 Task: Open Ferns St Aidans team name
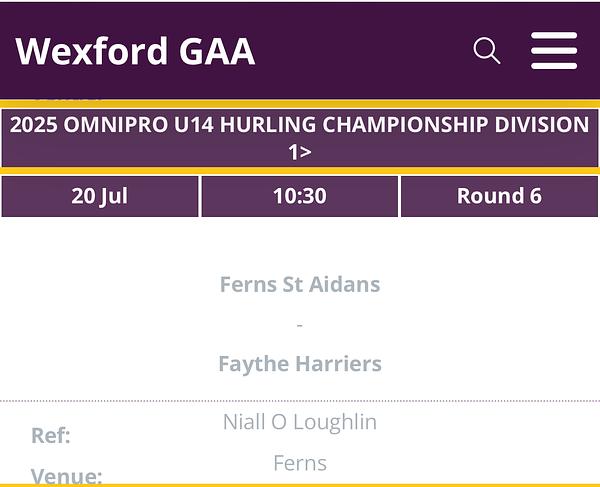click(x=300, y=284)
